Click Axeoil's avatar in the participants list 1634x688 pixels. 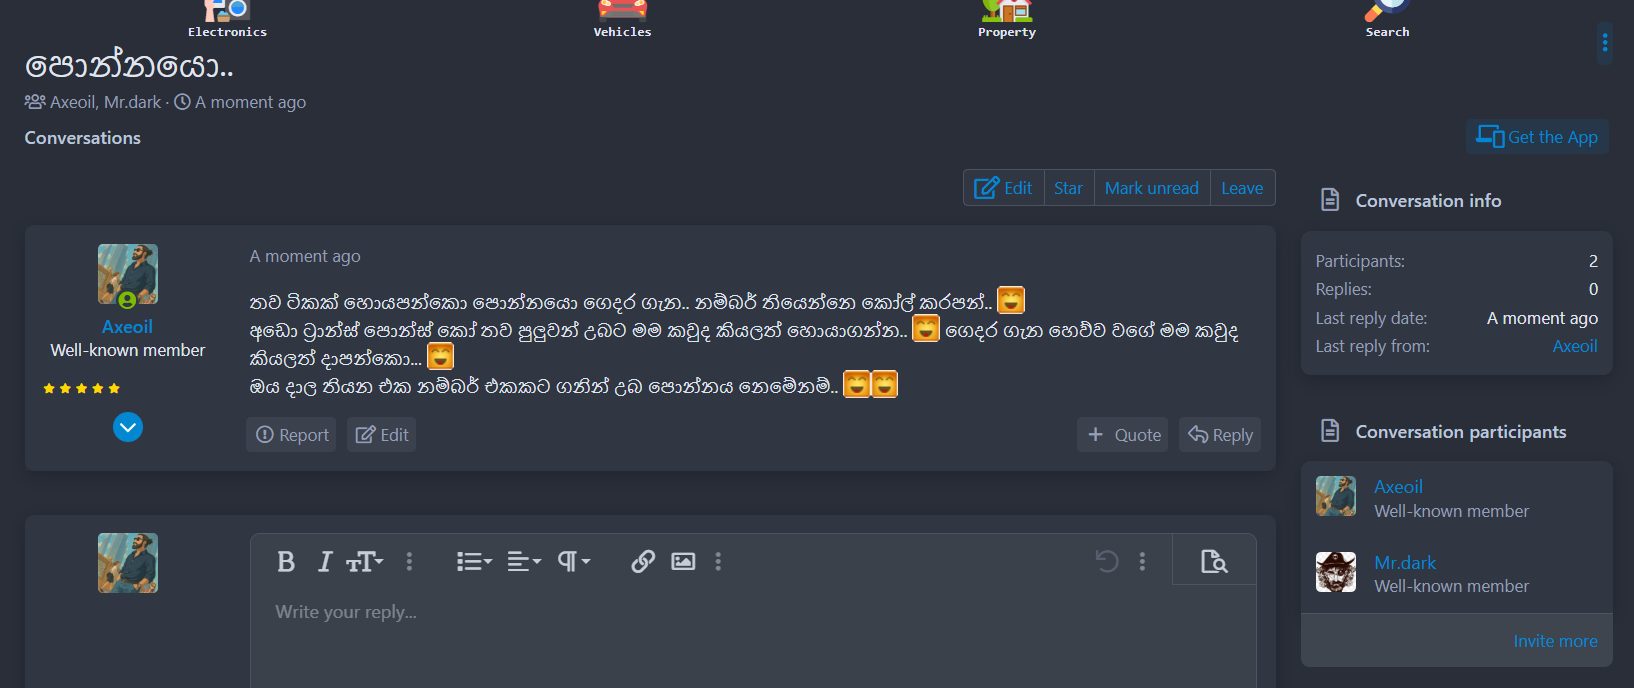(1336, 496)
